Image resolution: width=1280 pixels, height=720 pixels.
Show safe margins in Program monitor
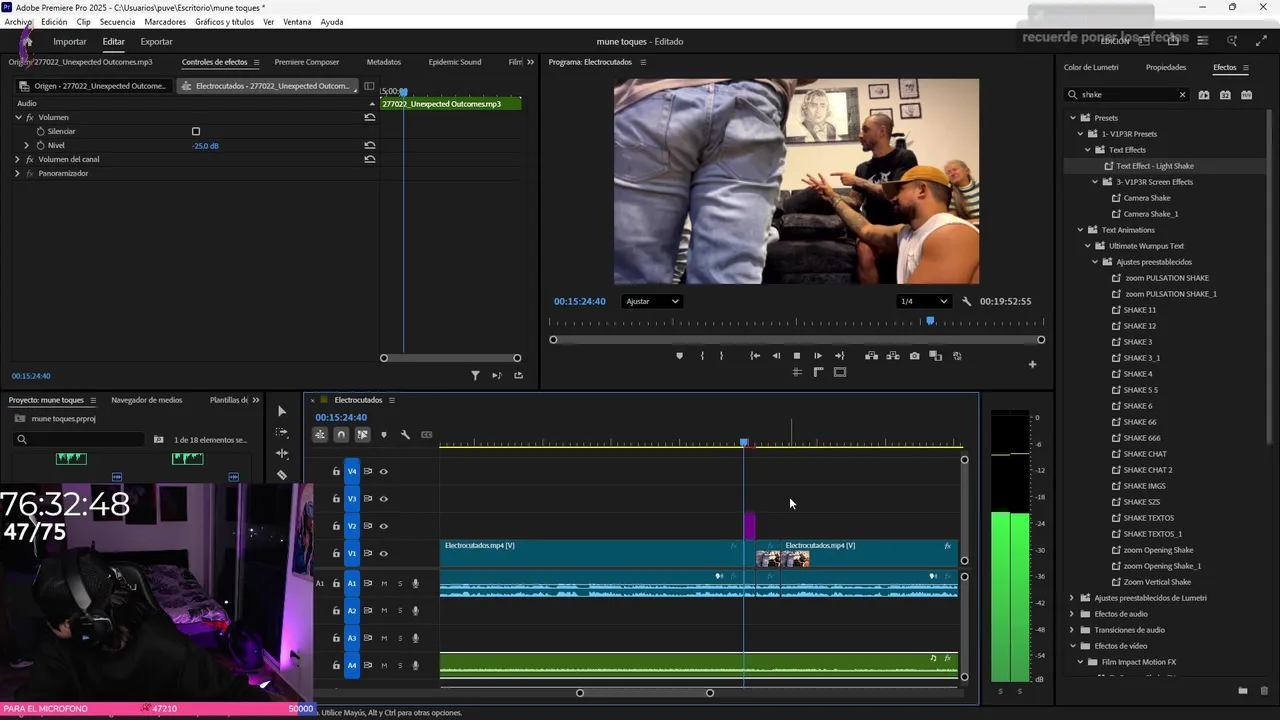click(840, 372)
